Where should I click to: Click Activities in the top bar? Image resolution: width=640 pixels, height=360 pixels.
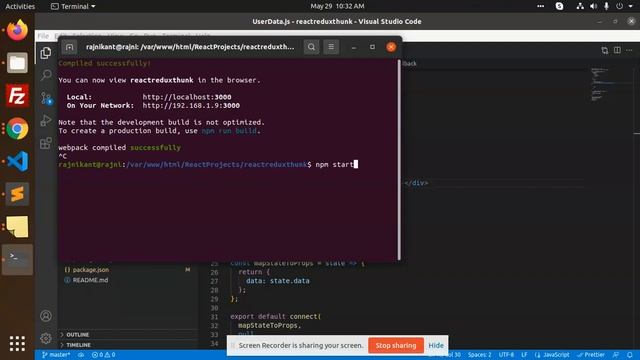20,6
